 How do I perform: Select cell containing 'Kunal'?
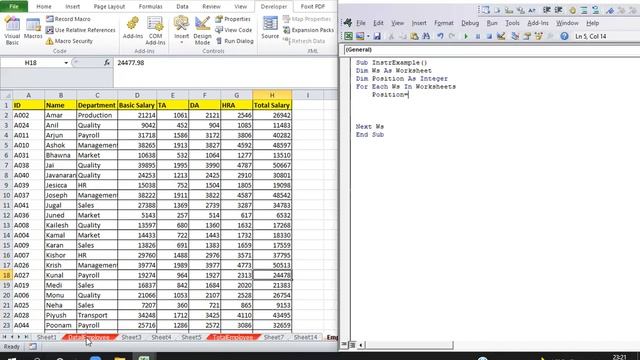[x=60, y=275]
